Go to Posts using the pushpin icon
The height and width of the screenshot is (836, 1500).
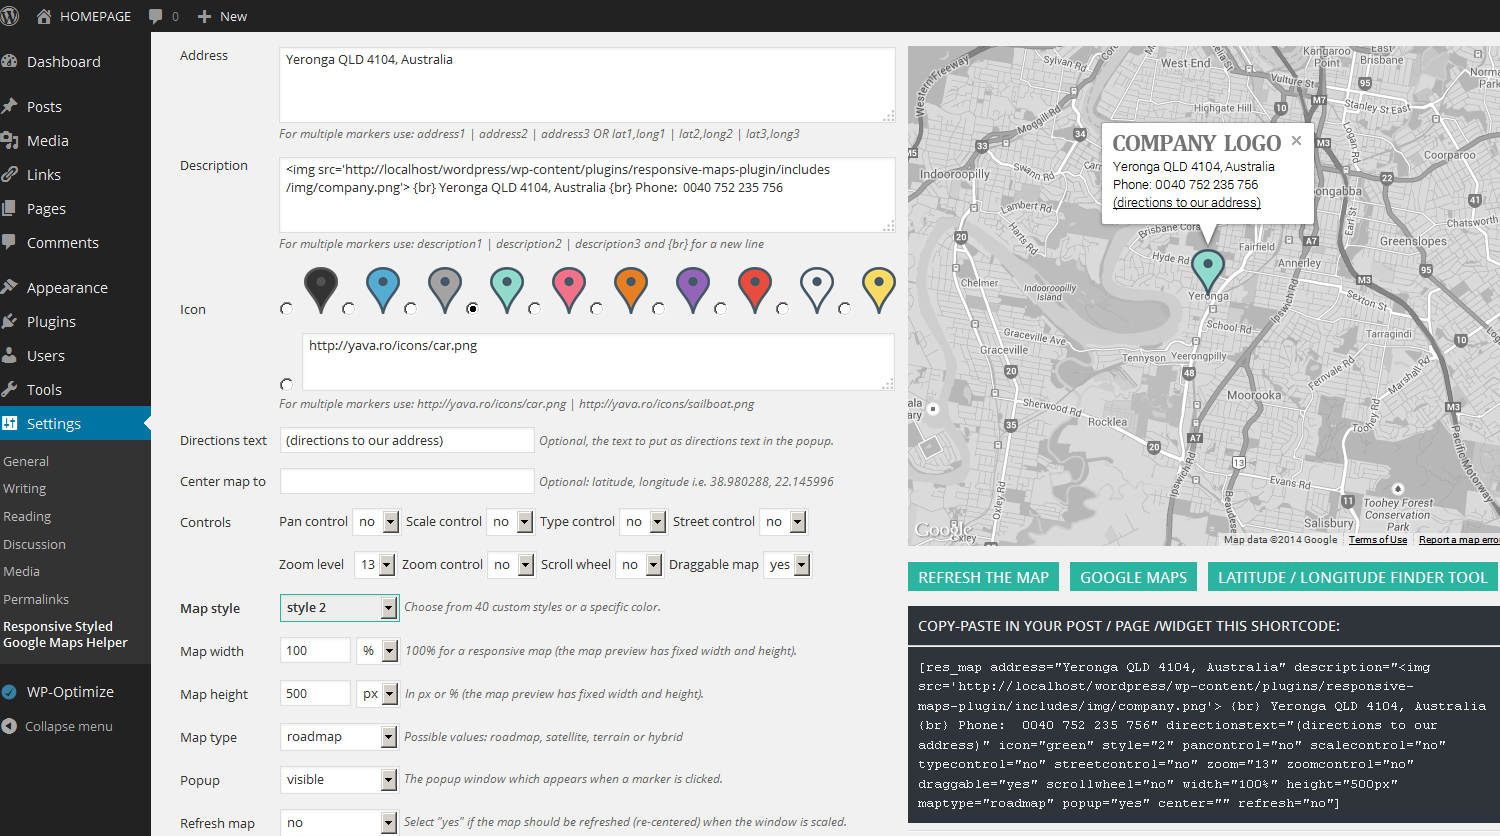click(10, 106)
